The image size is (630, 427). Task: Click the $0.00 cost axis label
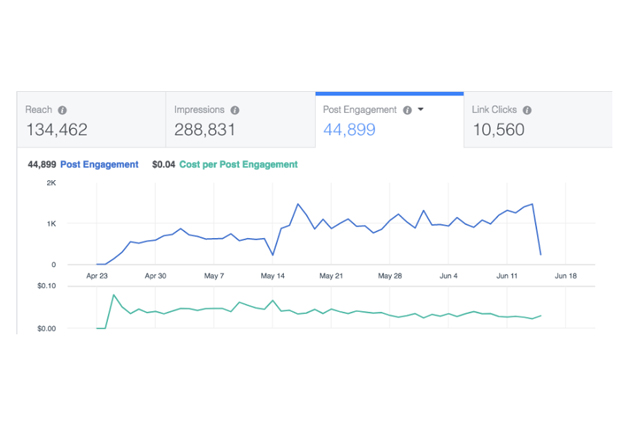tap(47, 329)
